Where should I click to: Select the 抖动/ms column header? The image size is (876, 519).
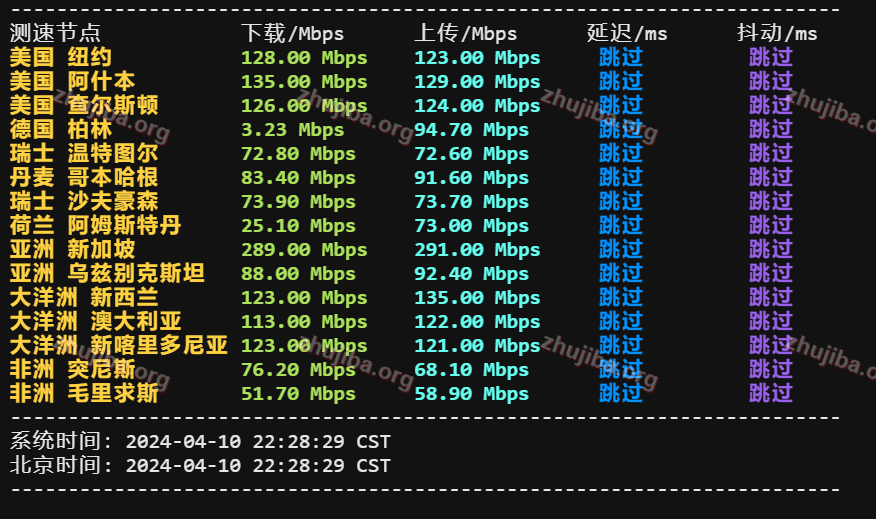[x=777, y=34]
